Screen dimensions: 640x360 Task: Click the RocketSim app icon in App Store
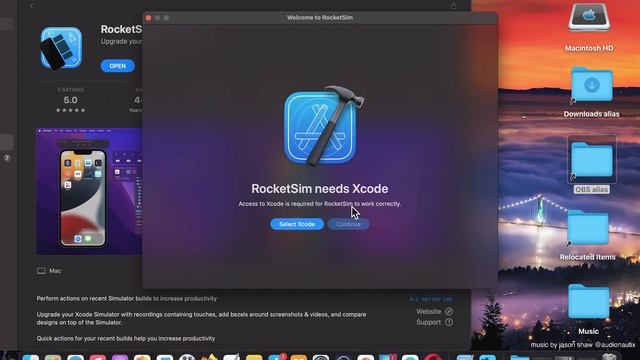click(x=61, y=48)
